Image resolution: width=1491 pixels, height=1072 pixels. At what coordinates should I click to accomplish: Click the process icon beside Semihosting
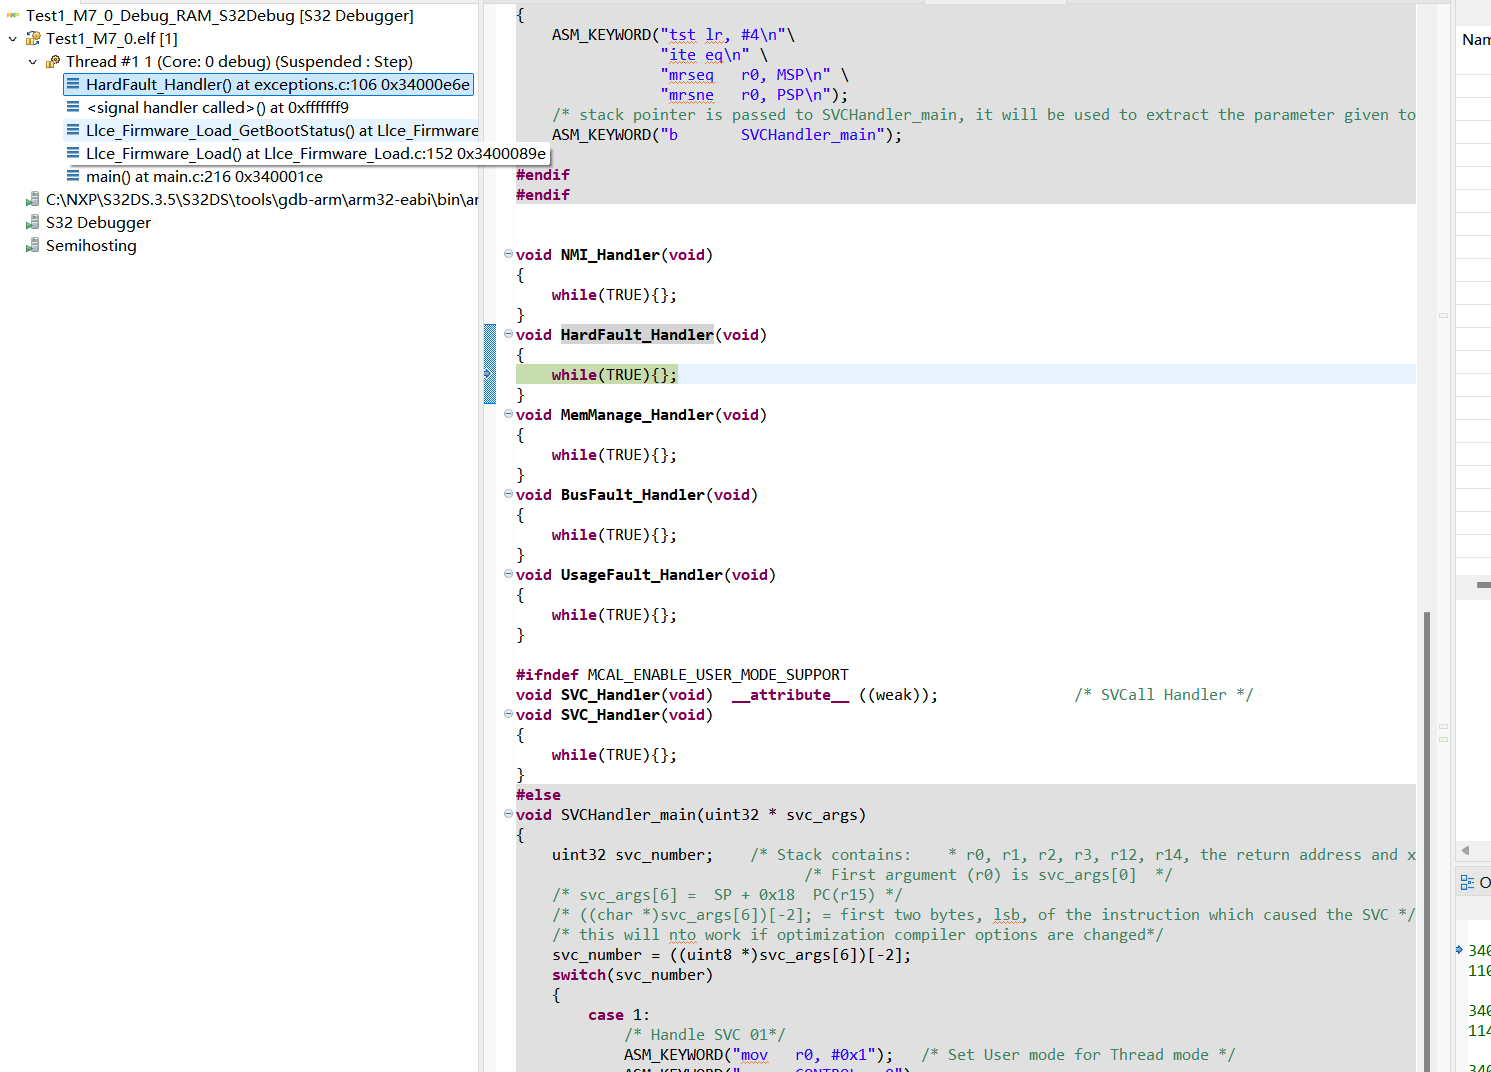33,246
